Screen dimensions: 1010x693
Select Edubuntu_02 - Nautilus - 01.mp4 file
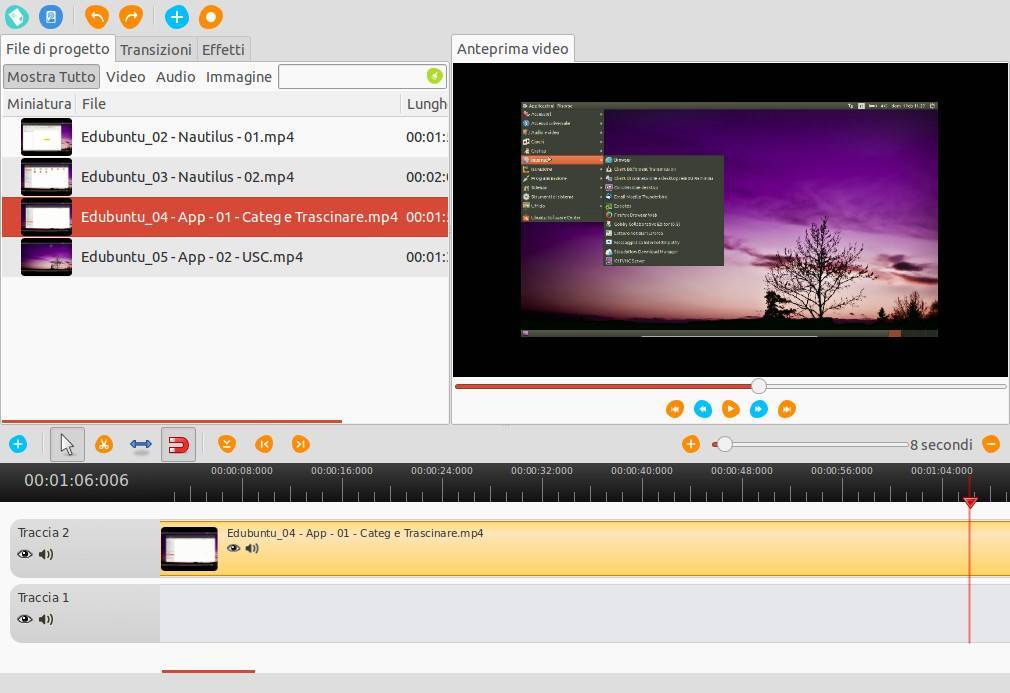click(x=225, y=137)
